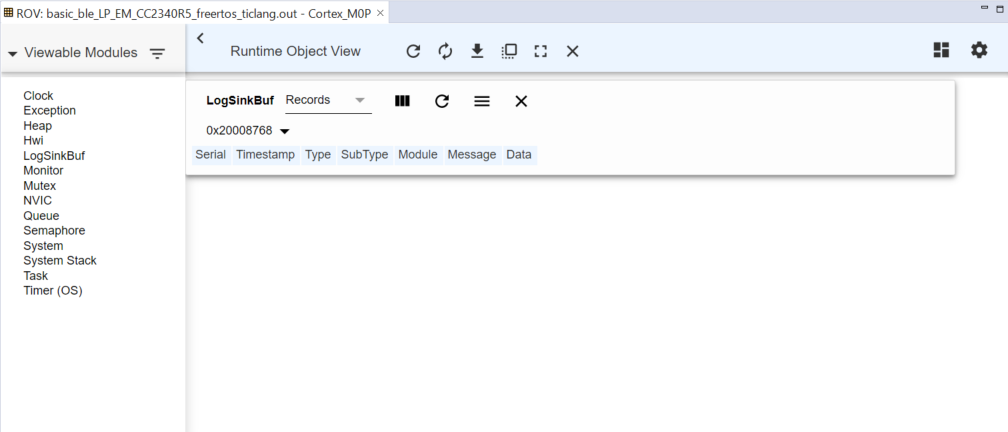Select the Heap module

pyautogui.click(x=38, y=126)
